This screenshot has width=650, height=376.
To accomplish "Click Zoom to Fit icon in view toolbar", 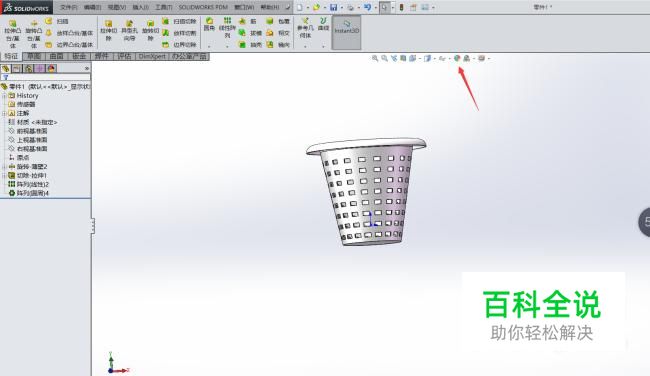I will pos(375,58).
